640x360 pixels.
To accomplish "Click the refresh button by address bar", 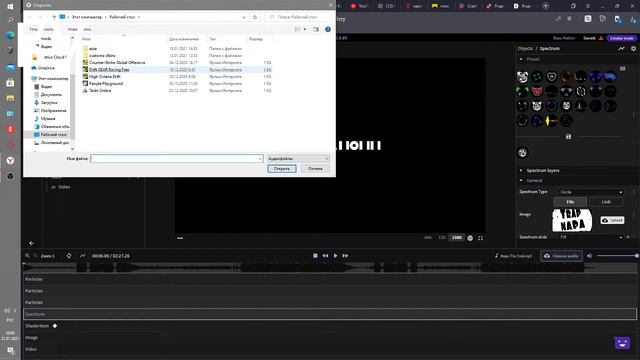I will point(255,17).
